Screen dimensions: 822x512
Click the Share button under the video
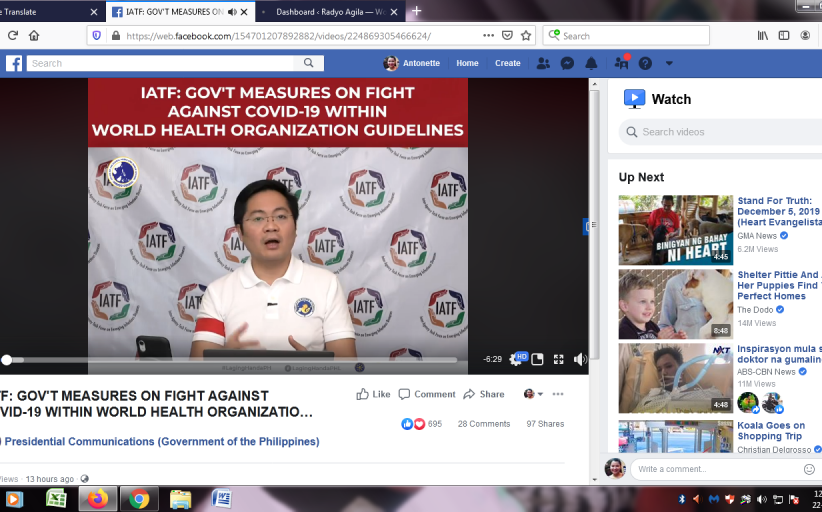point(484,394)
